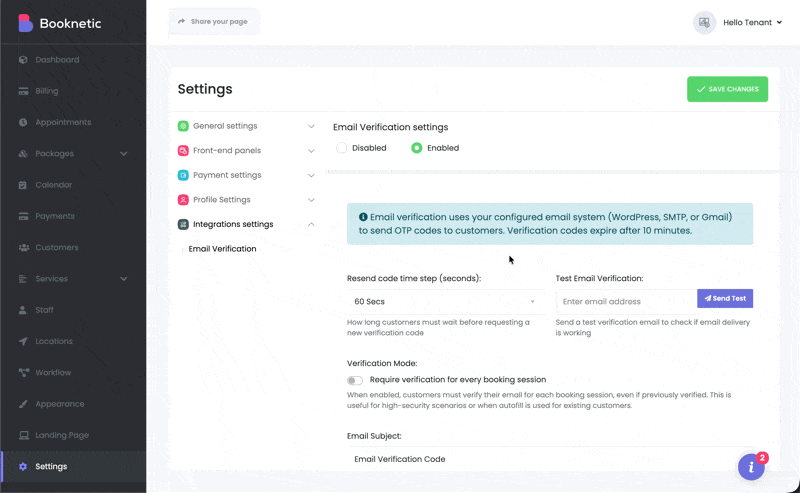The image size is (800, 493).
Task: Click the Appointments clock icon
Action: [23, 122]
